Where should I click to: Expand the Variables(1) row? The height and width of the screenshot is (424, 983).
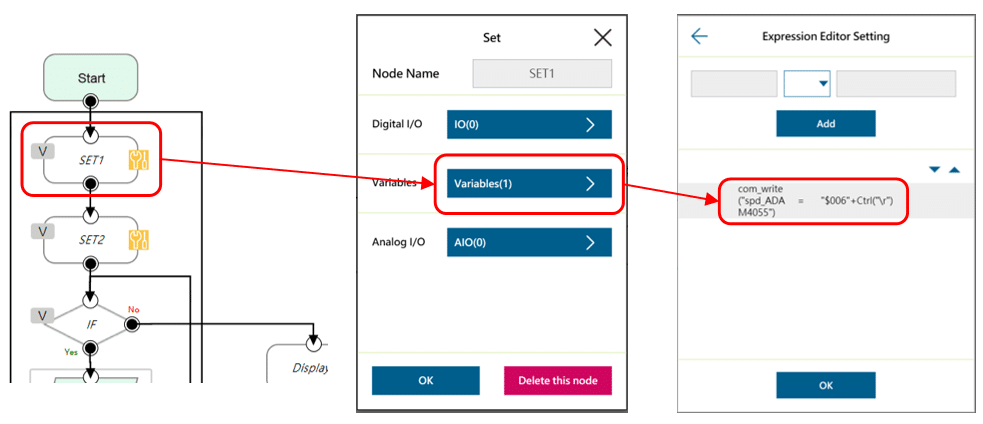[x=528, y=184]
